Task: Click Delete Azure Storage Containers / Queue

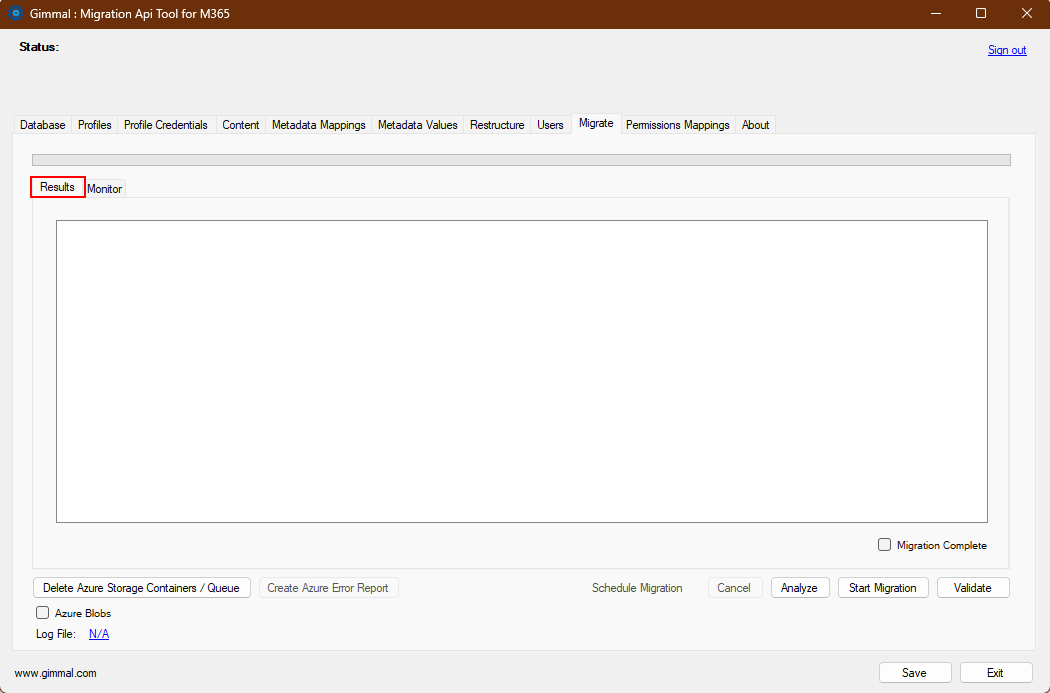Action: [x=141, y=587]
